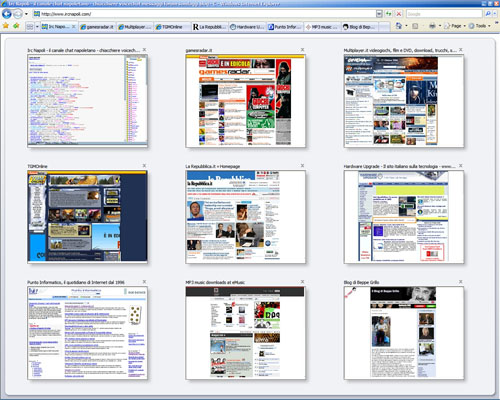Toggle the Quick Tabs grid icon
Screen dimensions: 500x400
[x=30, y=27]
